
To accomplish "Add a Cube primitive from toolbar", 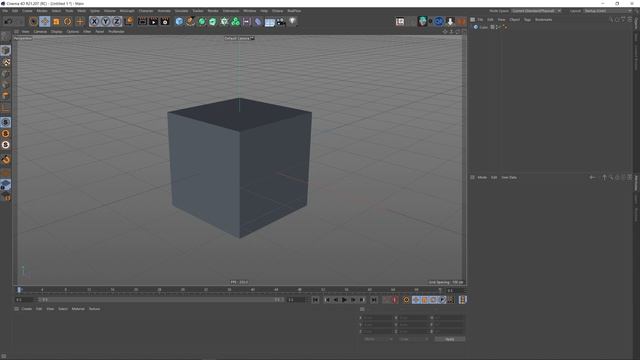I will [179, 21].
